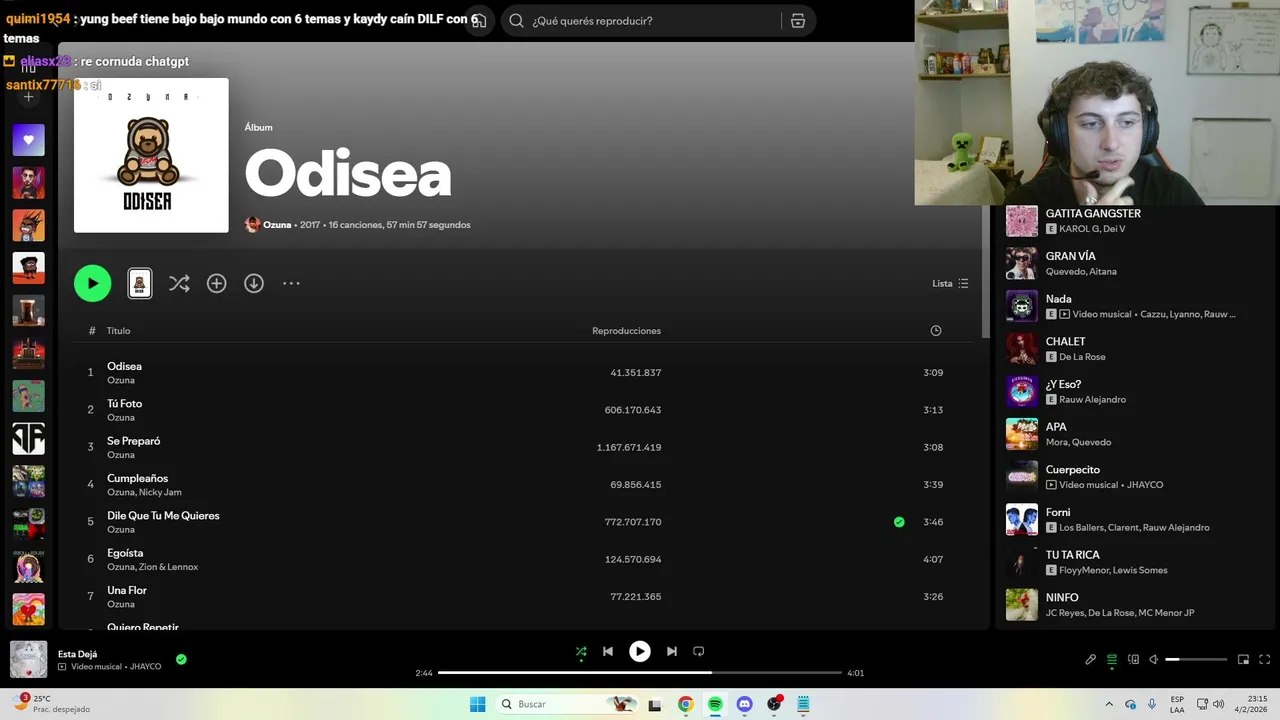
Task: Mute volume with speaker icon in player
Action: point(1153,659)
